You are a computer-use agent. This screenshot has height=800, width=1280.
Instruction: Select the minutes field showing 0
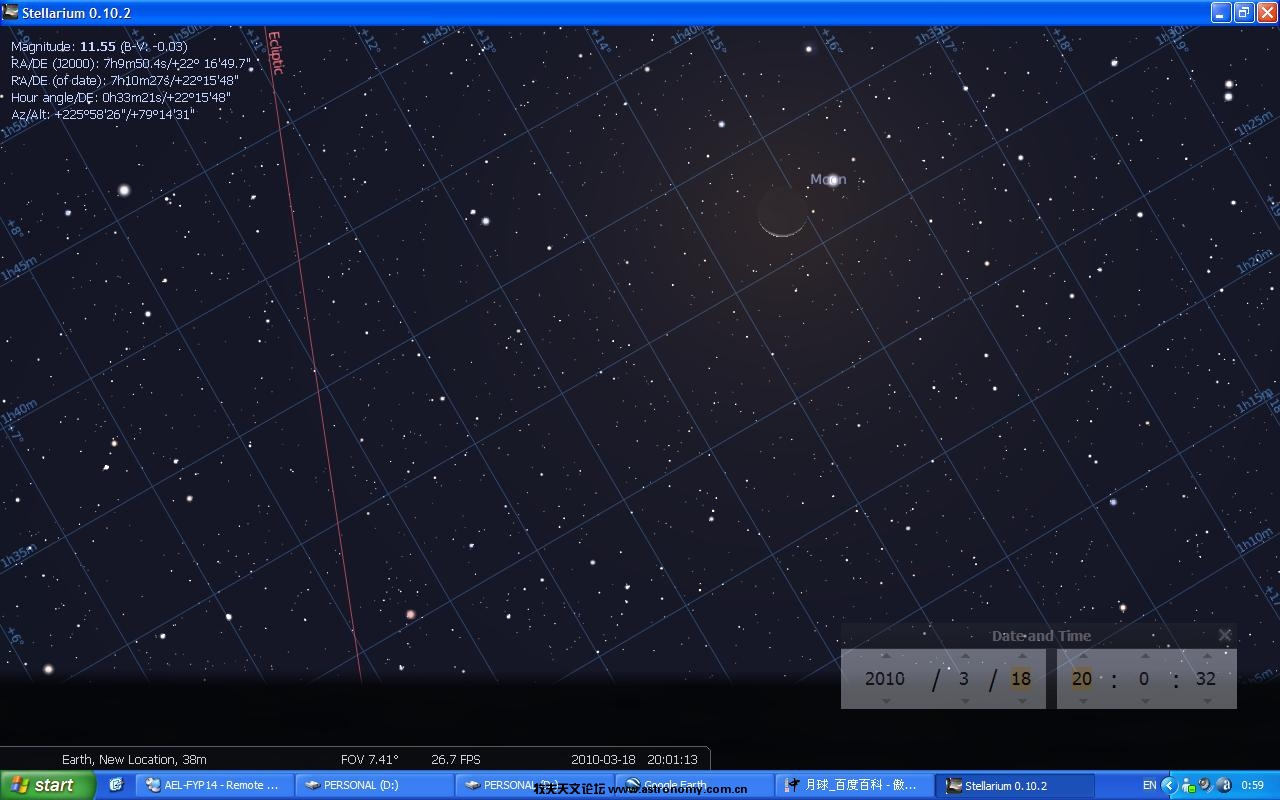pyautogui.click(x=1144, y=678)
